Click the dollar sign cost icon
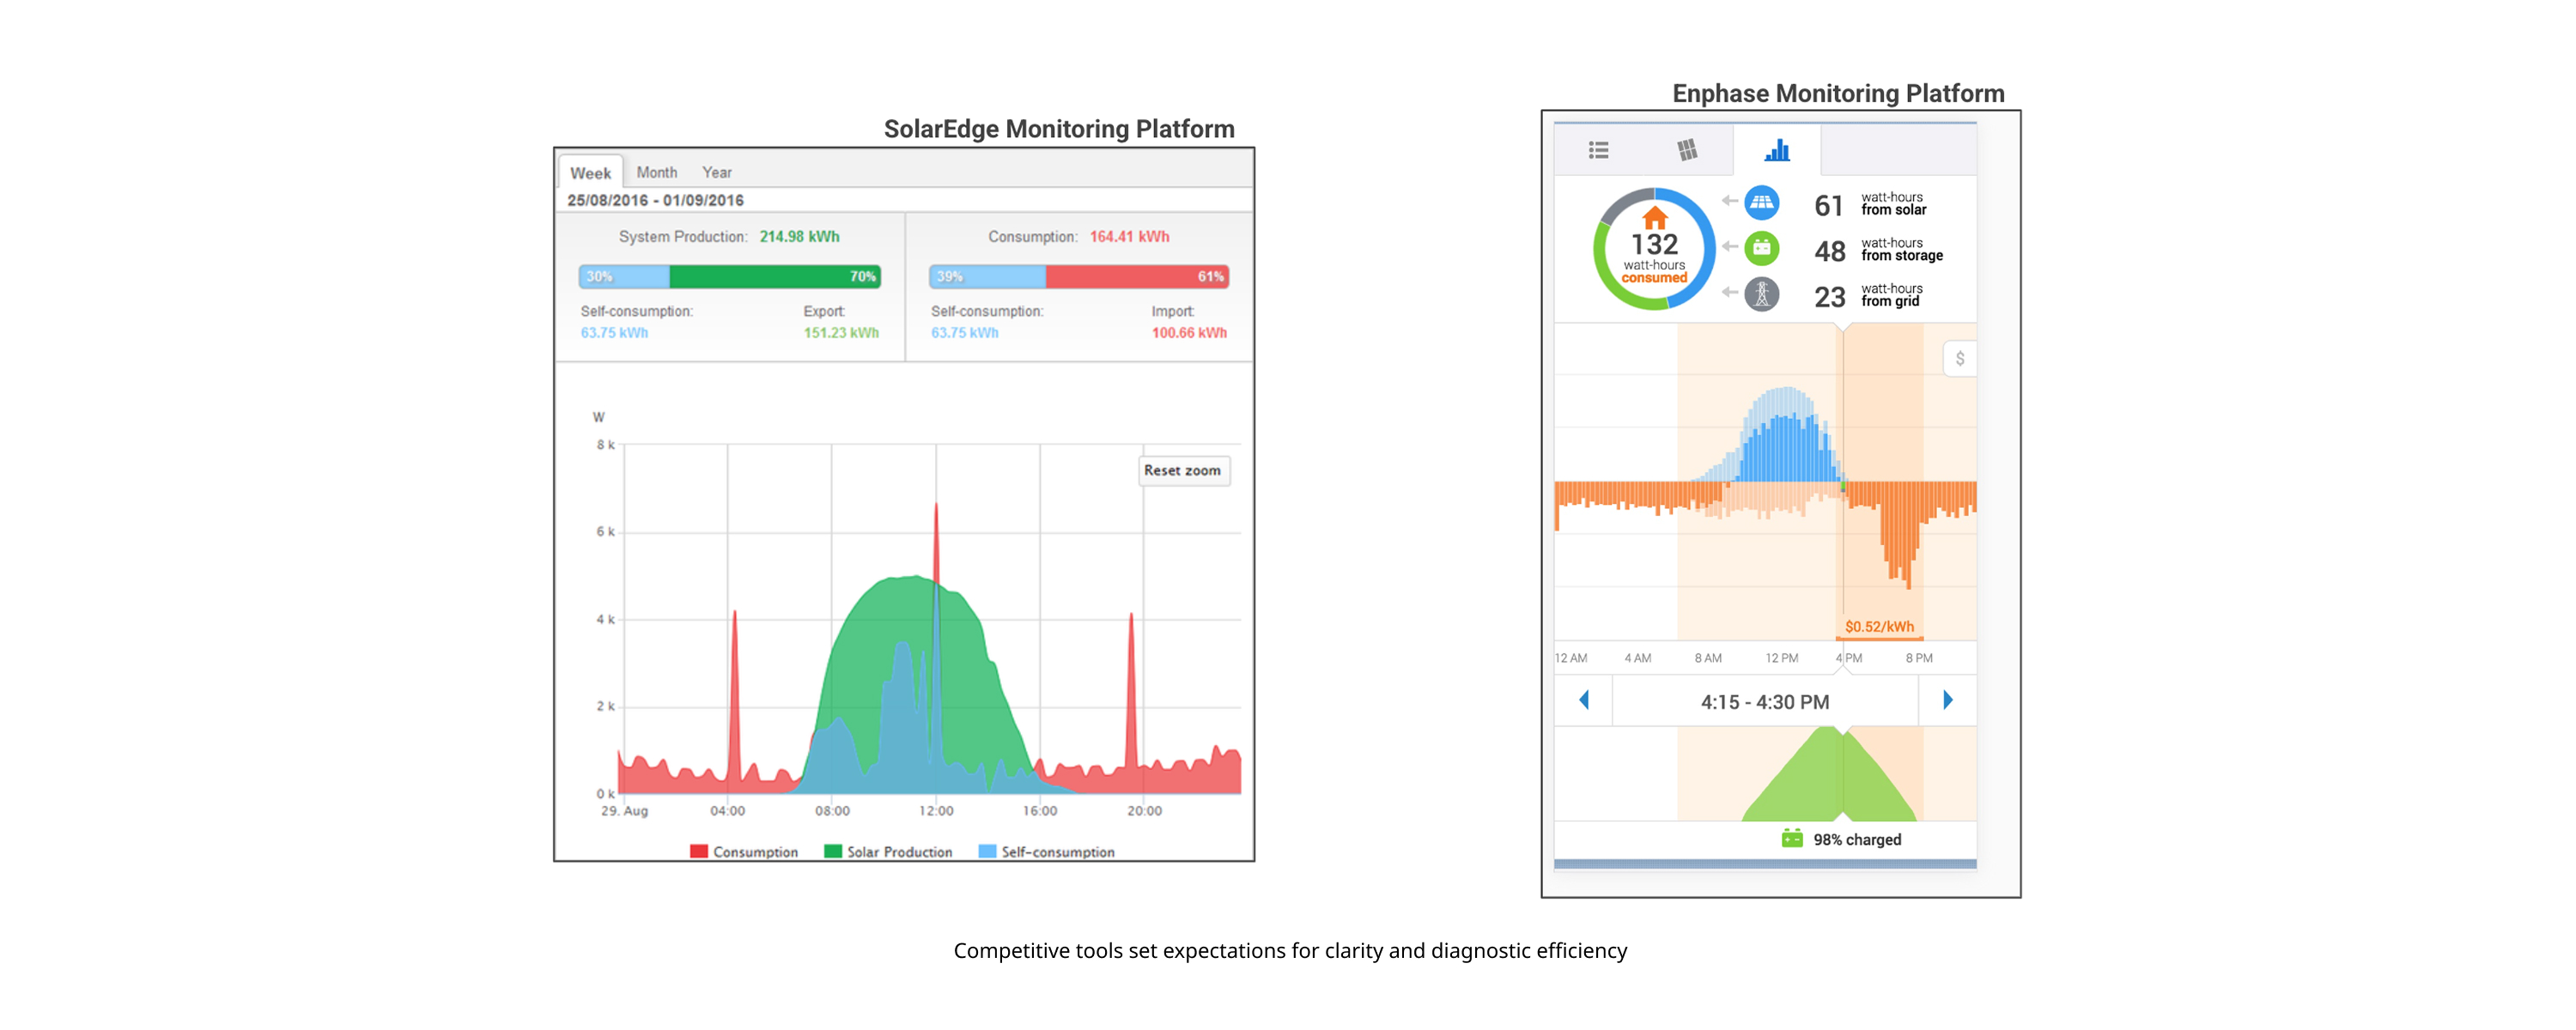Viewport: 2576px width, 1030px height. coord(1959,359)
